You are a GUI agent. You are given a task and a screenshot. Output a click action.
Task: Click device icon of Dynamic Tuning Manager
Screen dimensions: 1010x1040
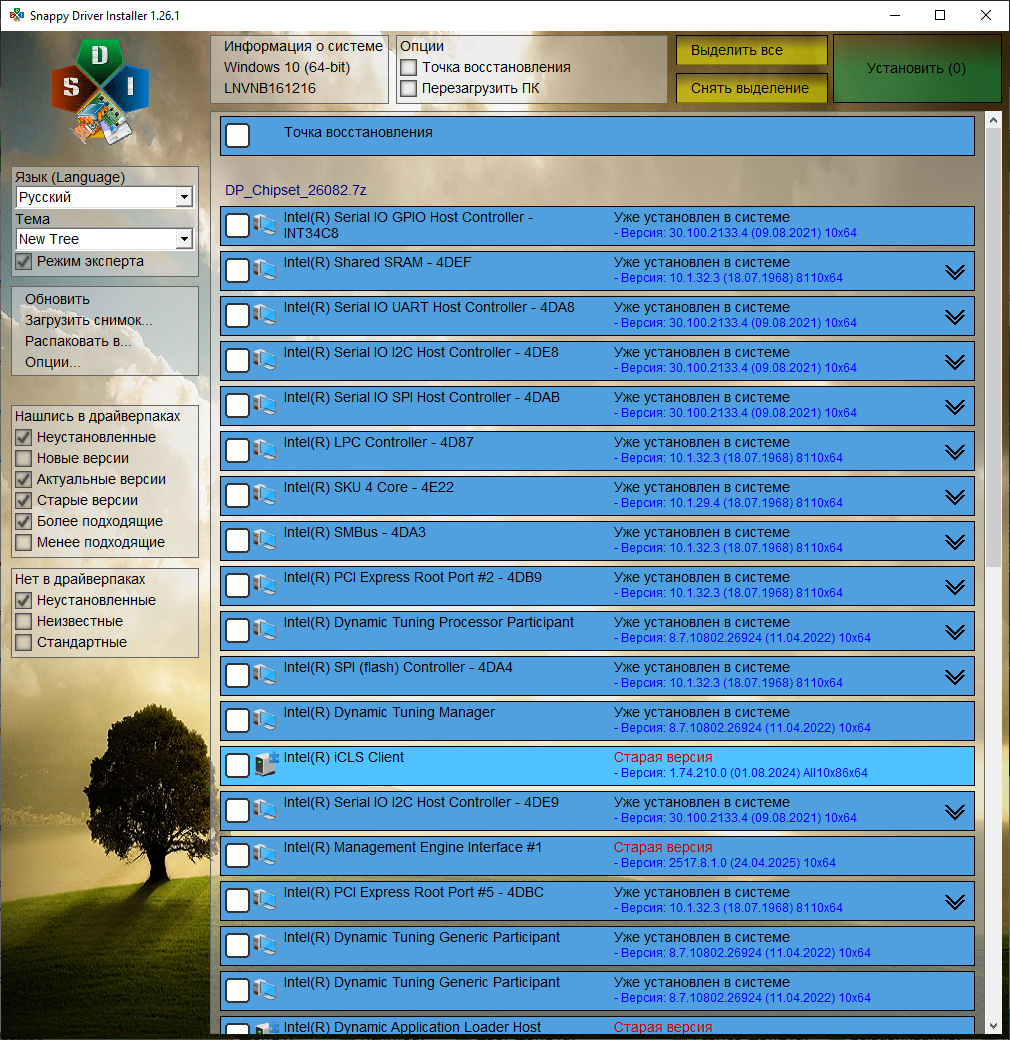[x=265, y=721]
